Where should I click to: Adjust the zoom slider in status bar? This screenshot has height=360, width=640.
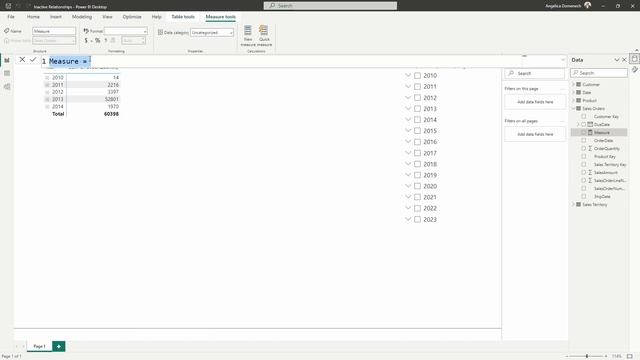coord(587,356)
